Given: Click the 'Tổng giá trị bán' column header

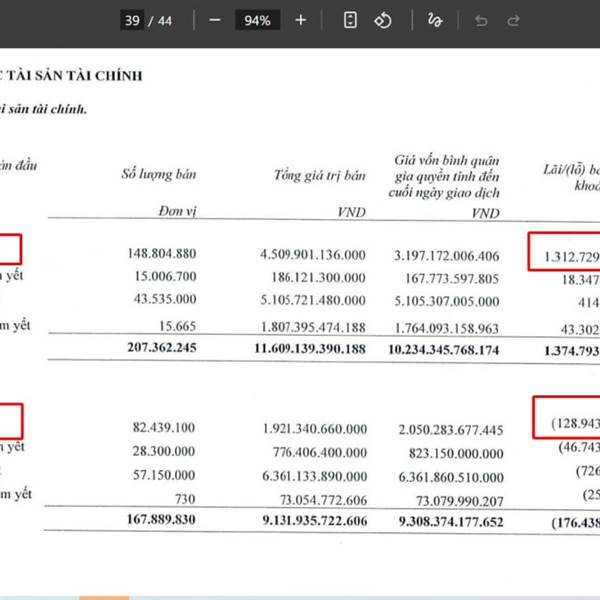Looking at the screenshot, I should (x=319, y=176).
